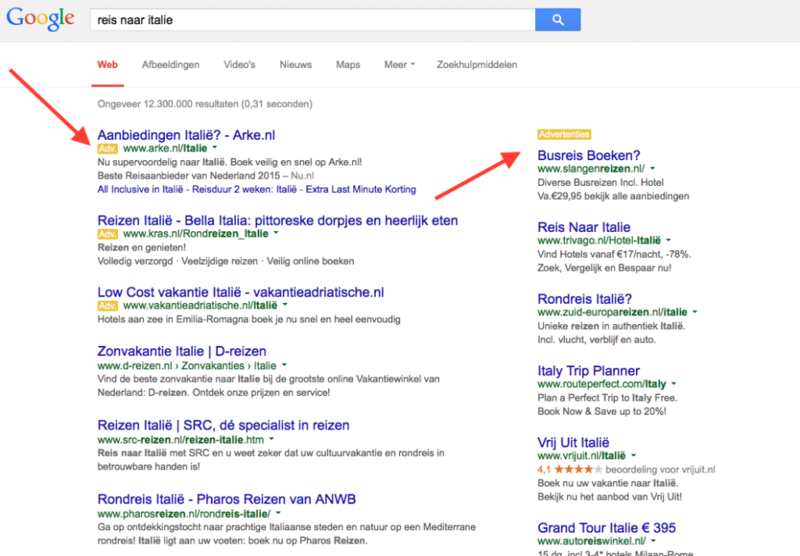Switch to the Video's tab
The width and height of the screenshot is (800, 556).
click(x=239, y=65)
